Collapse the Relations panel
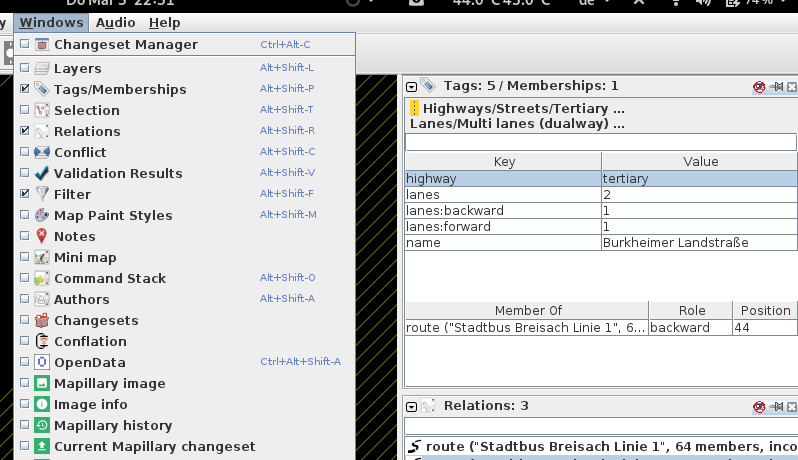 [411, 407]
